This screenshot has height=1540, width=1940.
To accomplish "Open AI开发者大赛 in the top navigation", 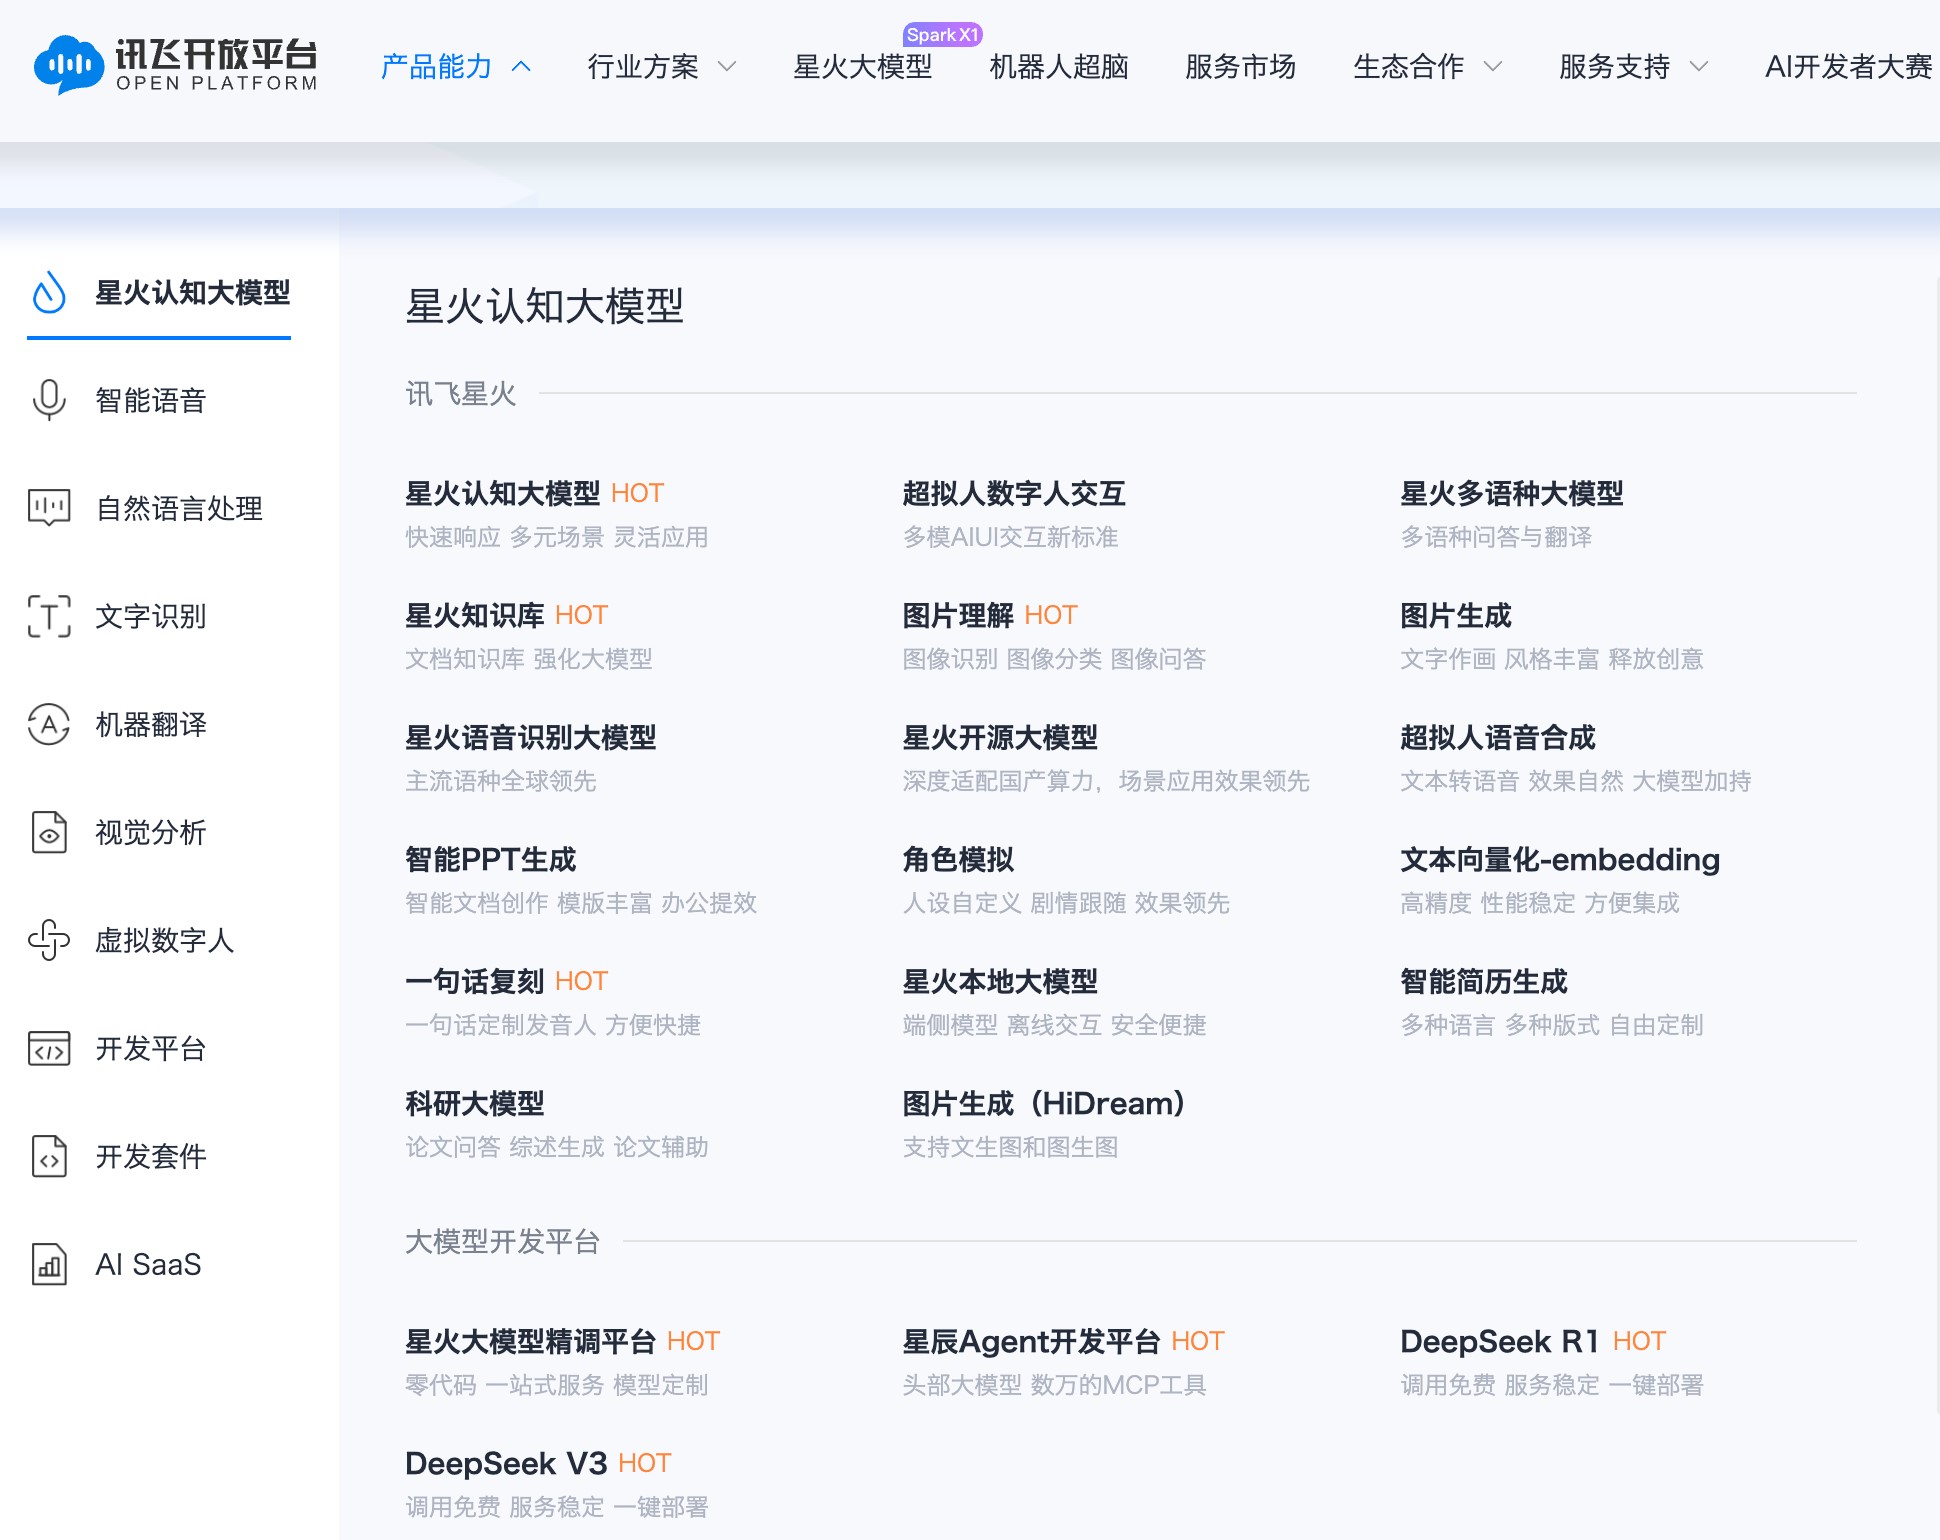I will click(1849, 67).
